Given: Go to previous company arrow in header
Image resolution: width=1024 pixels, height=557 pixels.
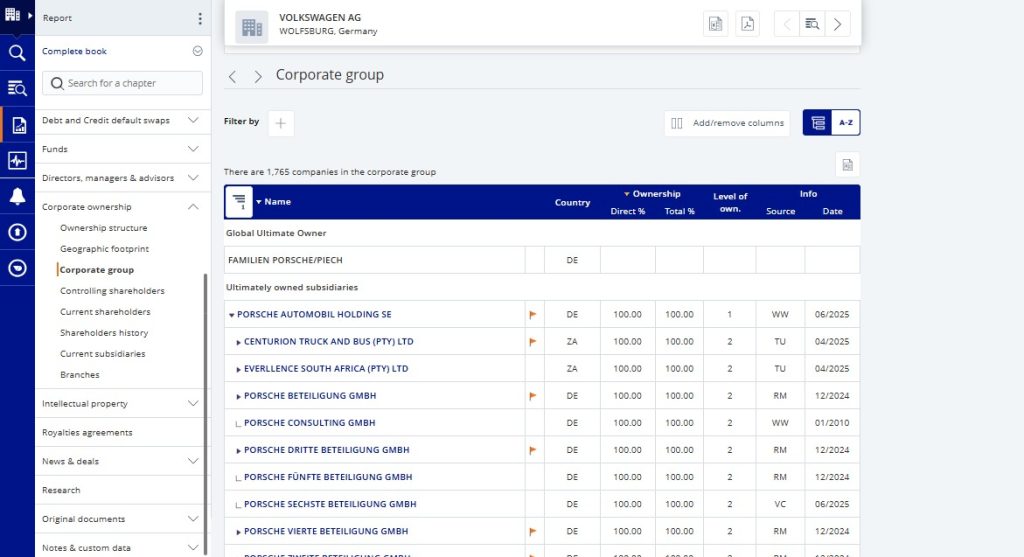Looking at the screenshot, I should pos(786,24).
